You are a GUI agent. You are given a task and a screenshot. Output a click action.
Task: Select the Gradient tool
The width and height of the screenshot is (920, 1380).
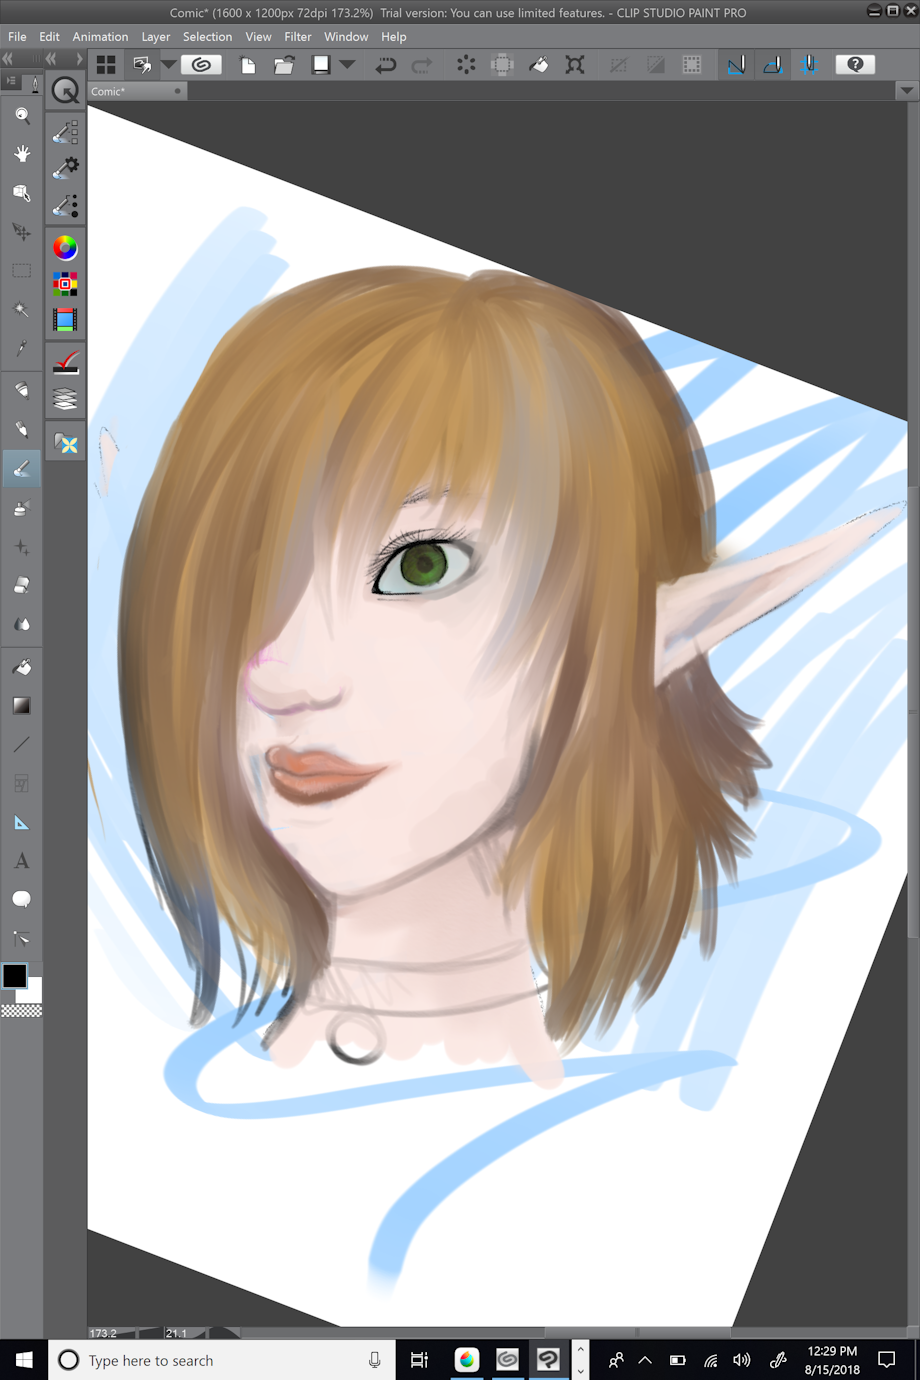[x=21, y=706]
